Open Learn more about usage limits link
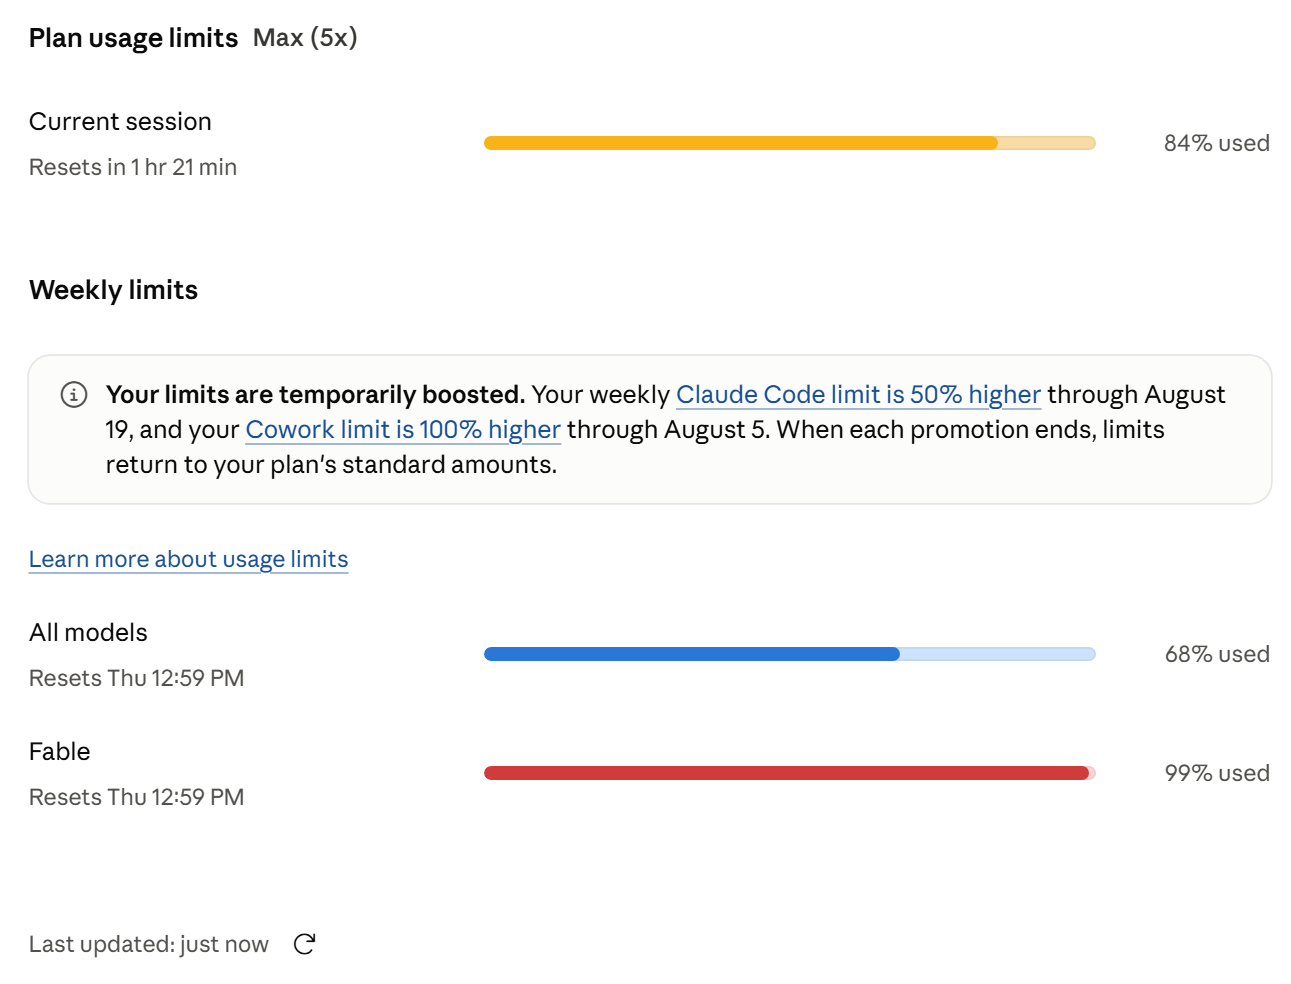This screenshot has height=984, width=1291. click(x=189, y=559)
